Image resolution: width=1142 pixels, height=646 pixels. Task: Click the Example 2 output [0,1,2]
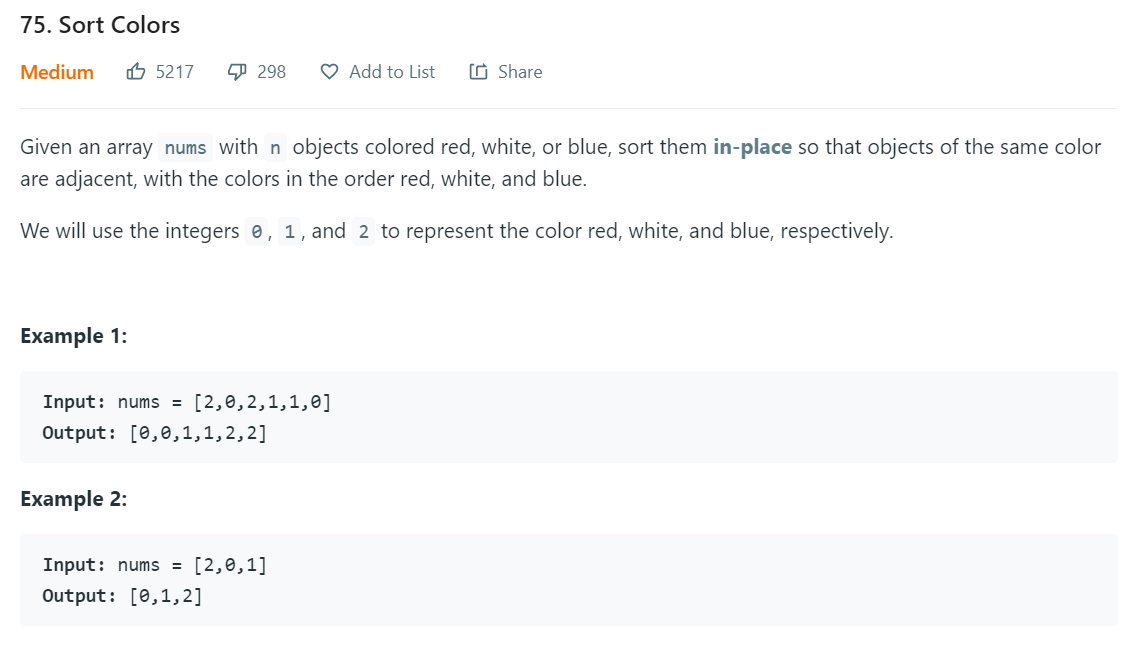[x=122, y=596]
